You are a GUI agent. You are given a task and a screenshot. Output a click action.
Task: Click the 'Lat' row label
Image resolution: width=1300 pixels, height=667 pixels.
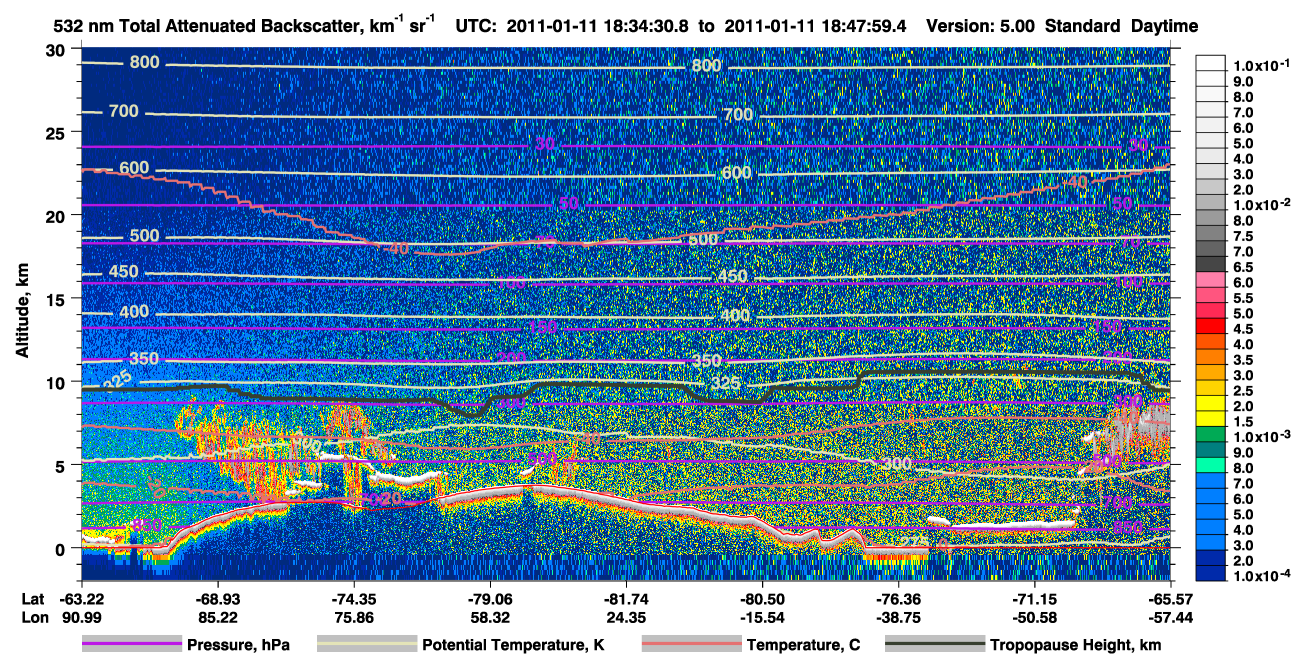[31, 598]
